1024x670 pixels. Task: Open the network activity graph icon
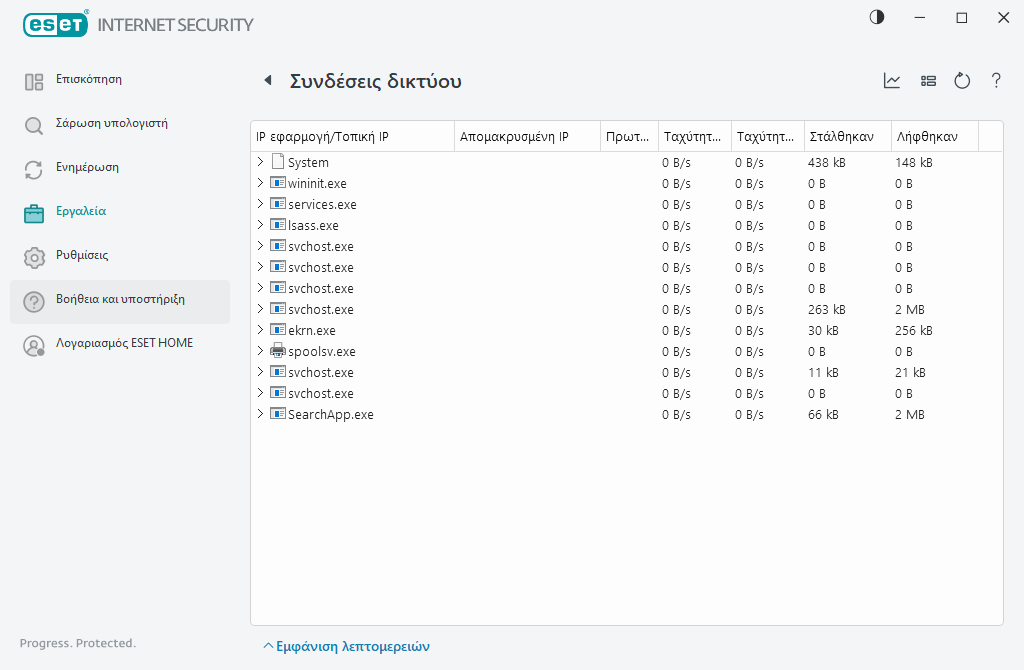coord(892,81)
